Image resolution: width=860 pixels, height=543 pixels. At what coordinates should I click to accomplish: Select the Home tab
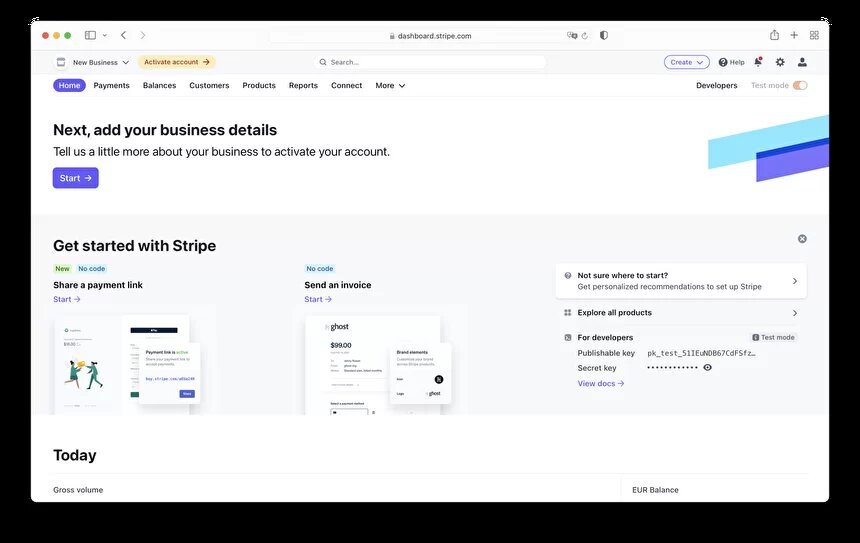(x=69, y=86)
